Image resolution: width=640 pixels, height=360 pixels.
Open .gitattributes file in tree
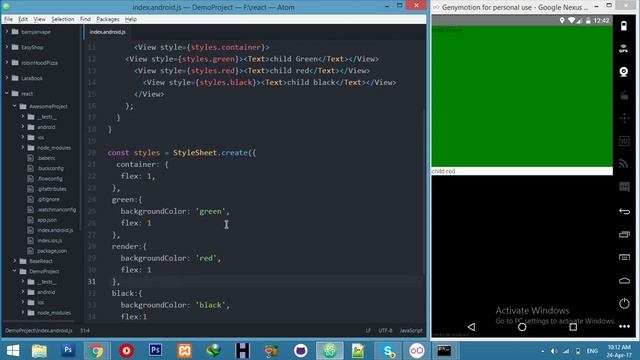(51, 189)
